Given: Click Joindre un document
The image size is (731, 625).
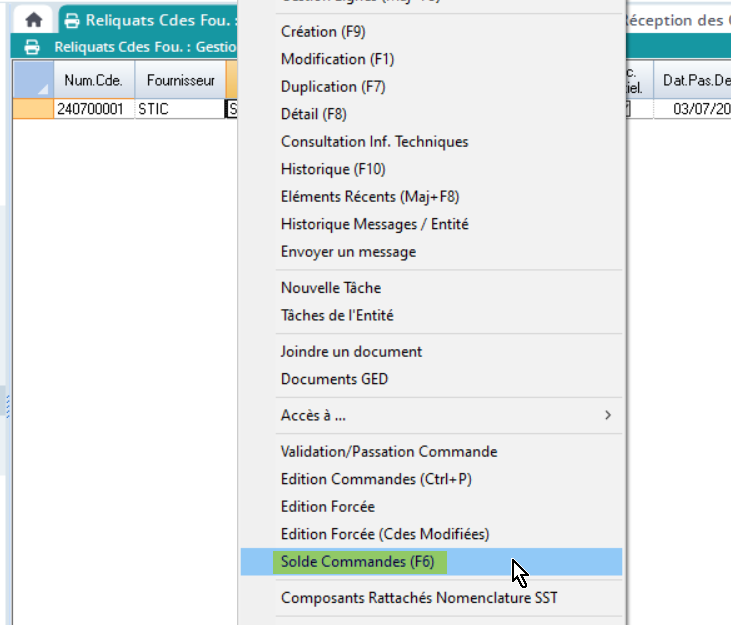Looking at the screenshot, I should tap(351, 352).
